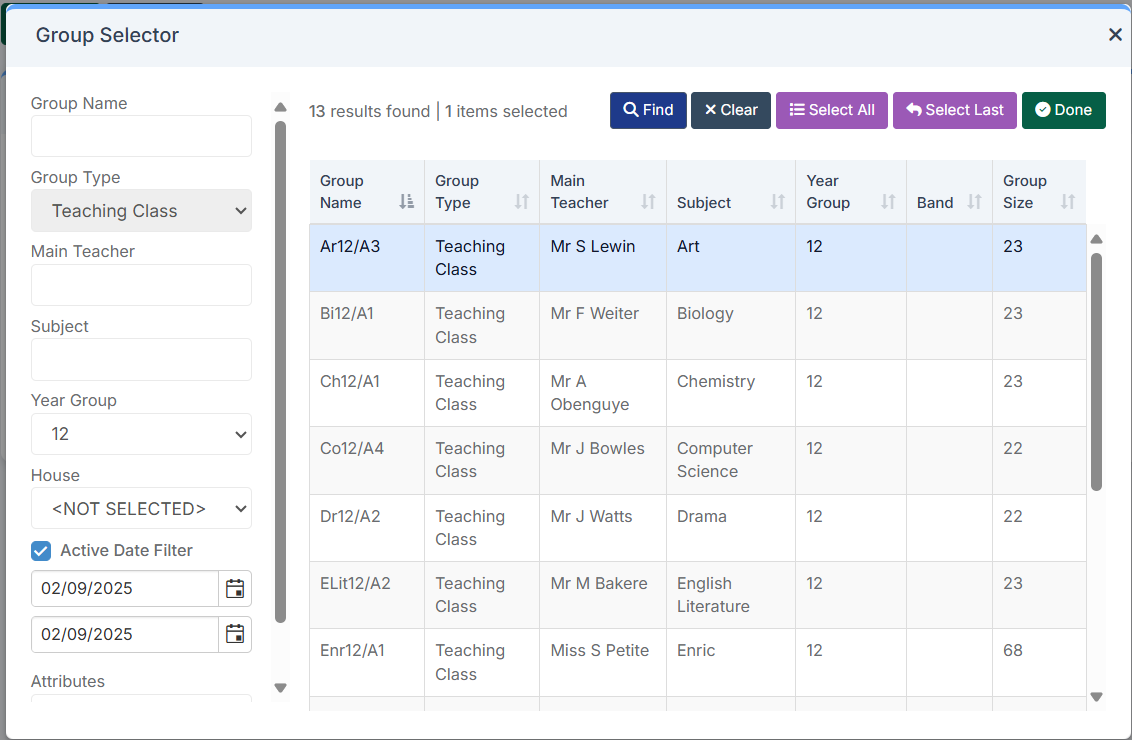The width and height of the screenshot is (1132, 740).
Task: Open the House dropdown
Action: point(142,508)
